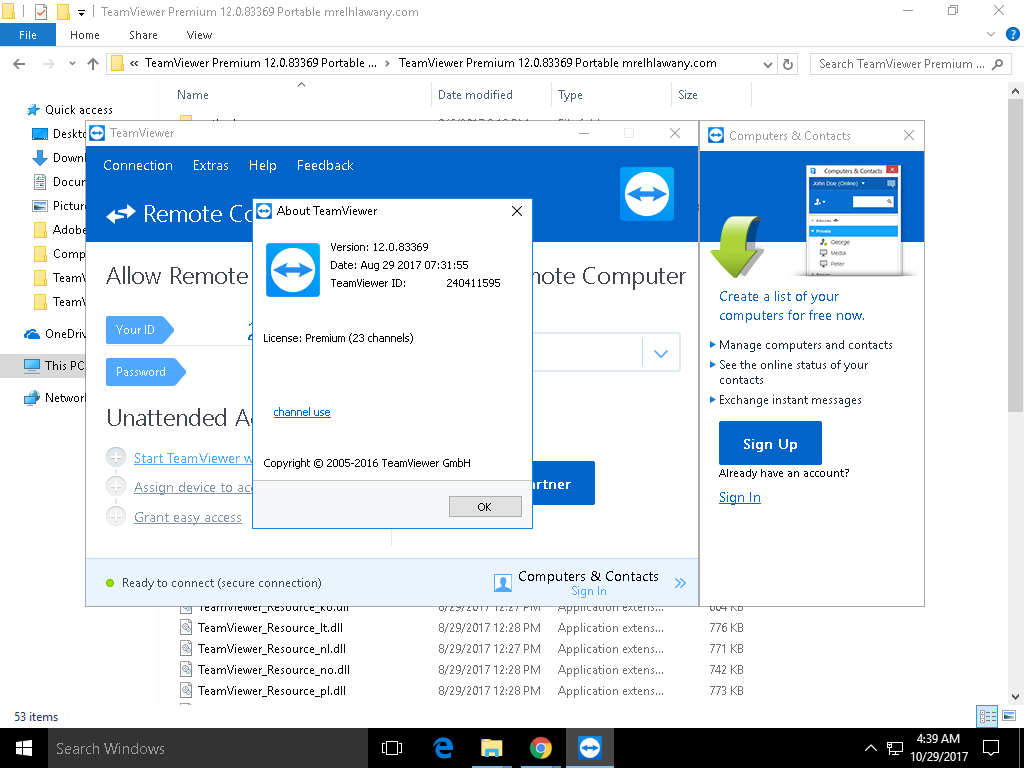
Task: Expand the Partner ID dropdown arrow
Action: pyautogui.click(x=660, y=353)
